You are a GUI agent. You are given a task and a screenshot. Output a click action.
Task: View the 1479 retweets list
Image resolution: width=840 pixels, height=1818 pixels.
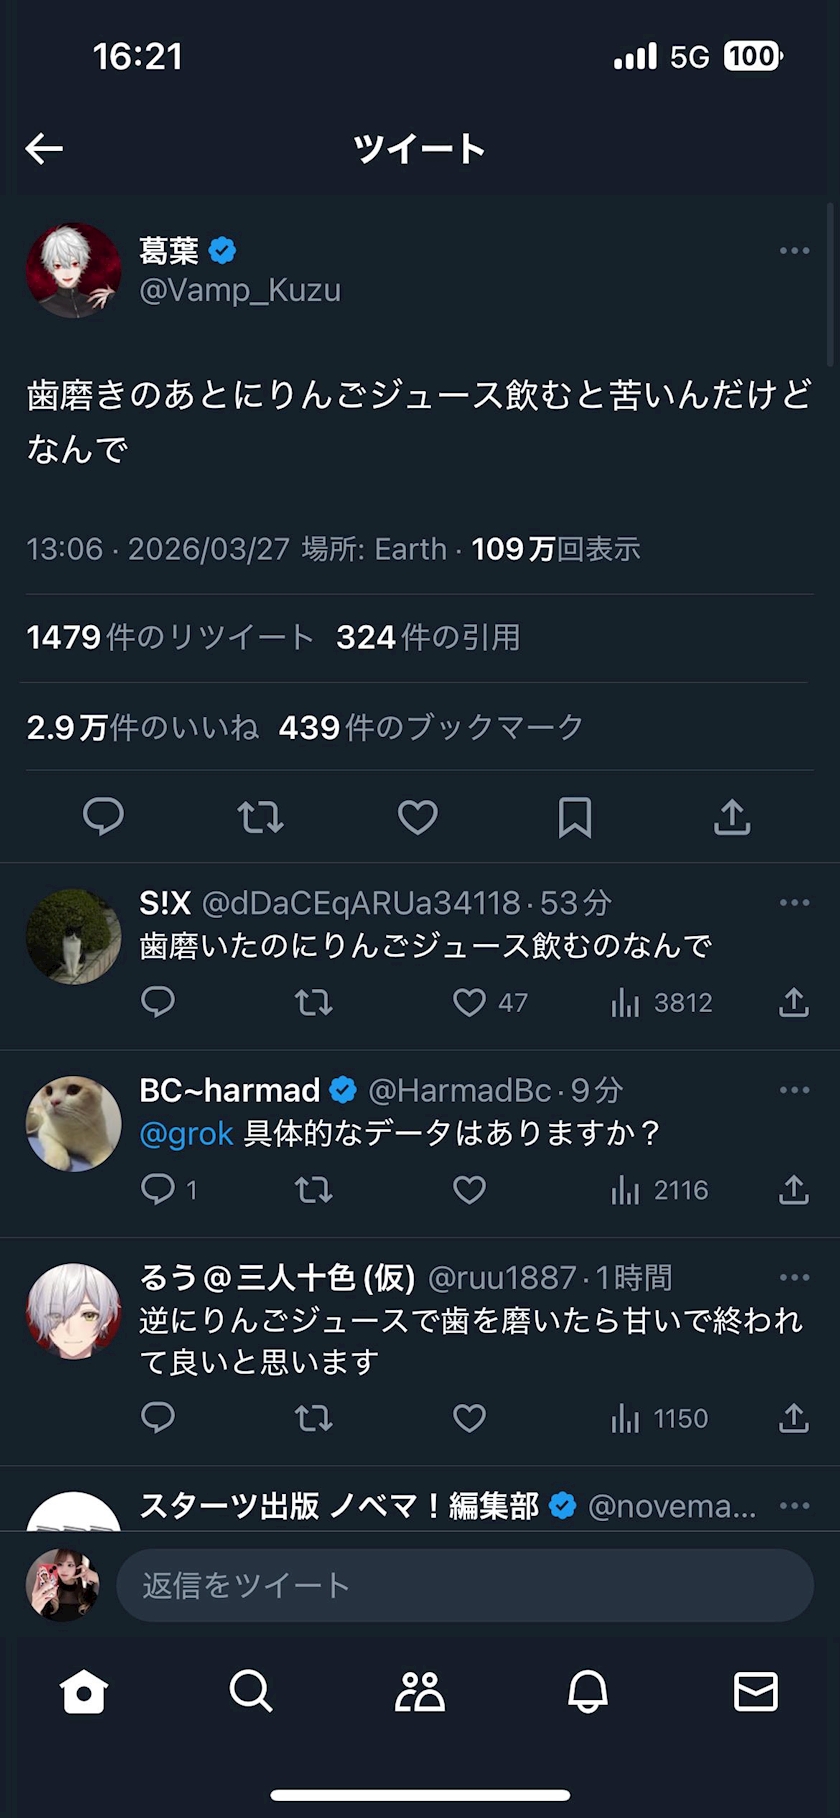click(170, 637)
